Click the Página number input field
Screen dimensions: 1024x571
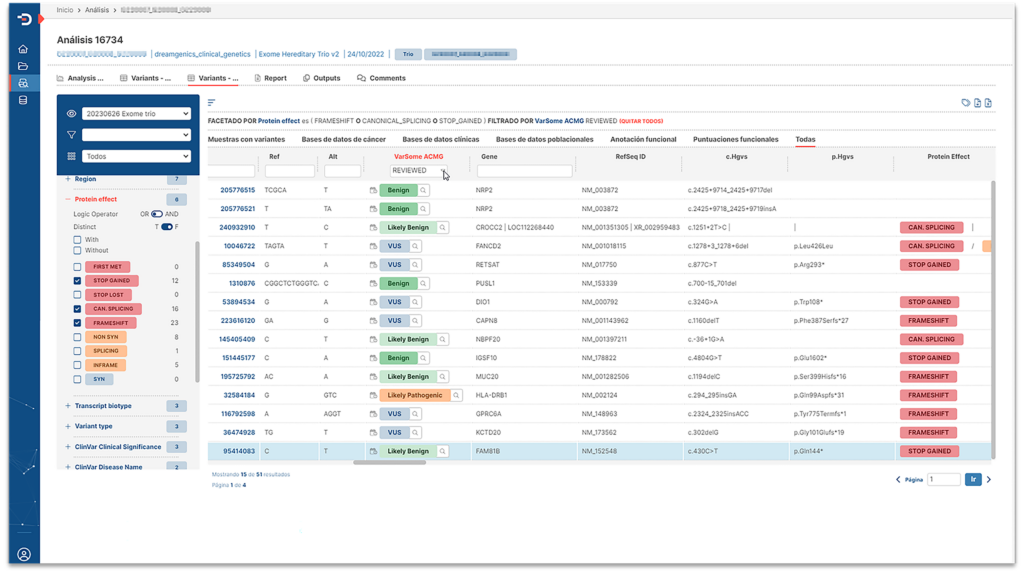coord(944,480)
